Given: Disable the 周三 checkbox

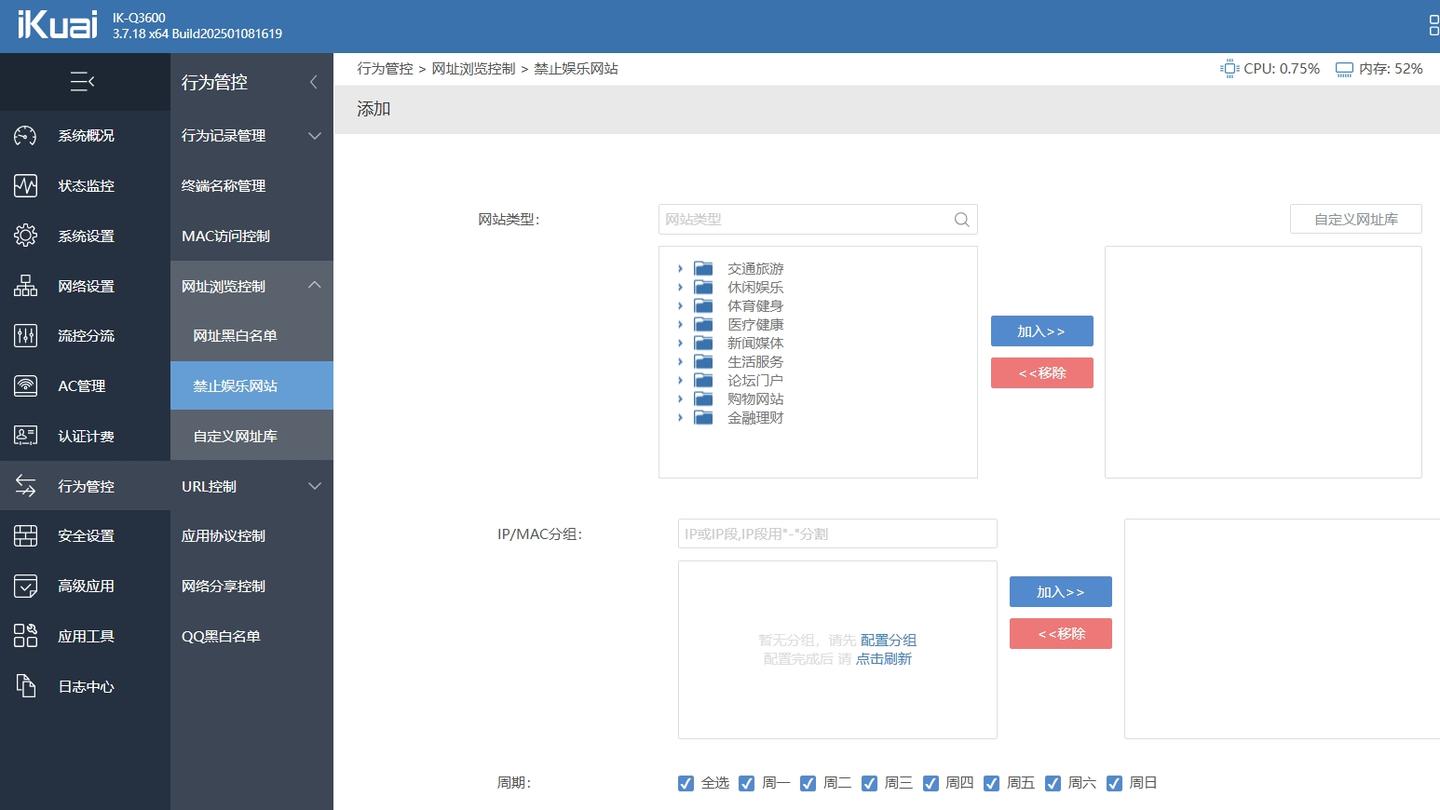Looking at the screenshot, I should coord(869,783).
